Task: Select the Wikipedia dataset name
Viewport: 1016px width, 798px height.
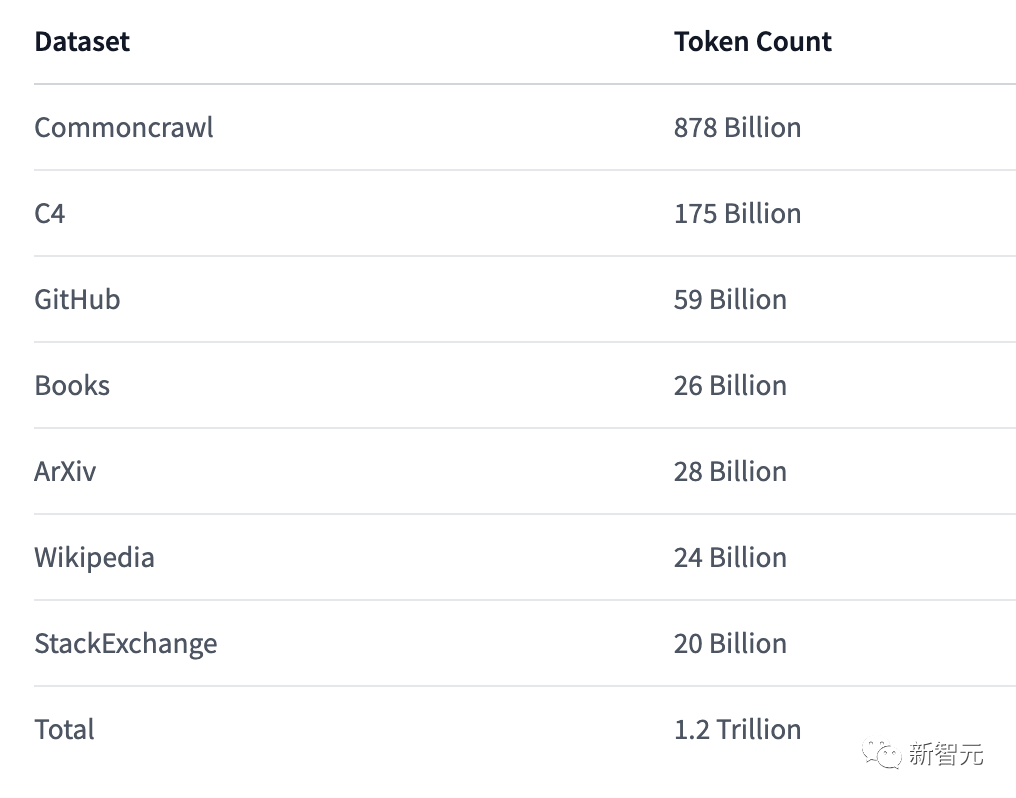Action: [x=94, y=558]
